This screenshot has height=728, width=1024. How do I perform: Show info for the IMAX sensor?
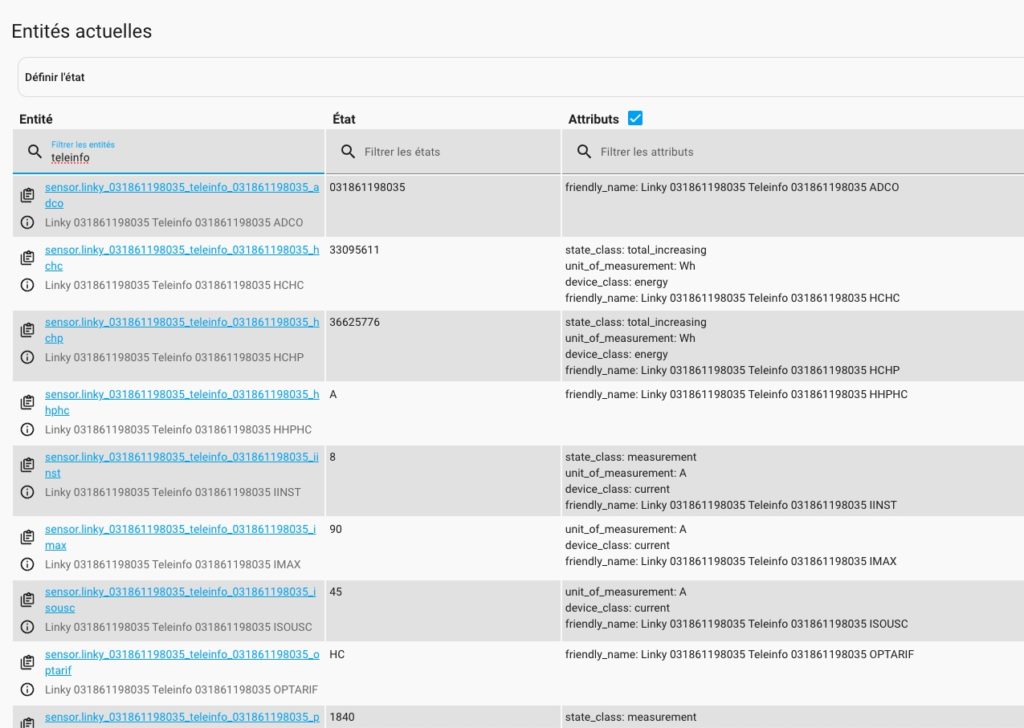(27, 564)
